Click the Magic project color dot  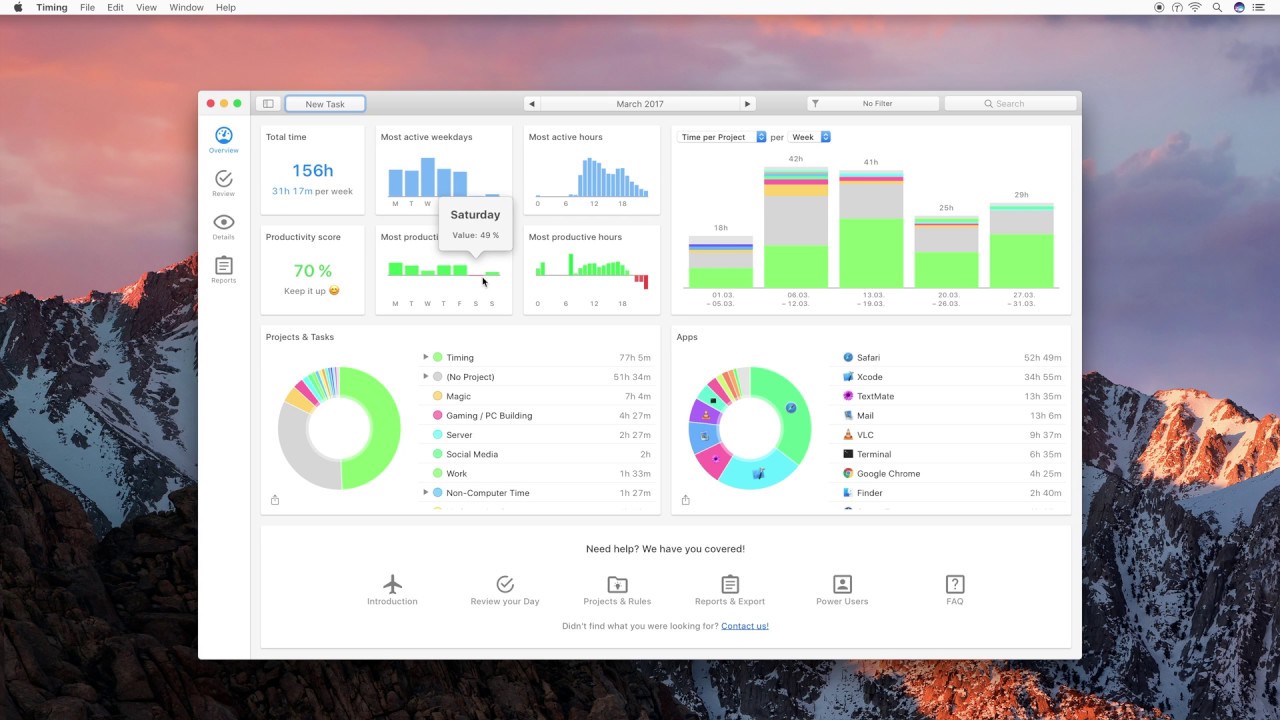[437, 396]
